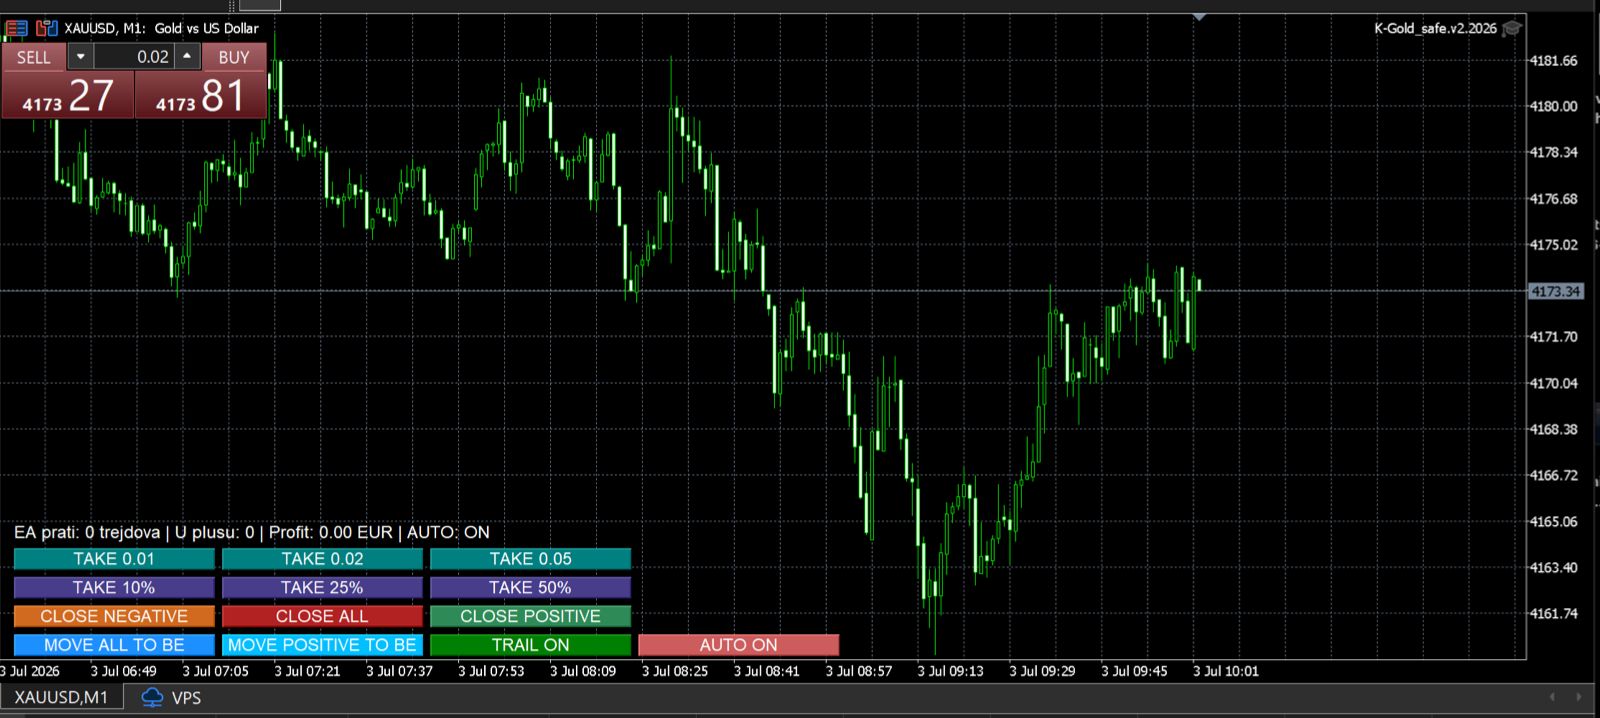Click time axis label 3 Jul 08:09
1600x718 pixels.
583,671
